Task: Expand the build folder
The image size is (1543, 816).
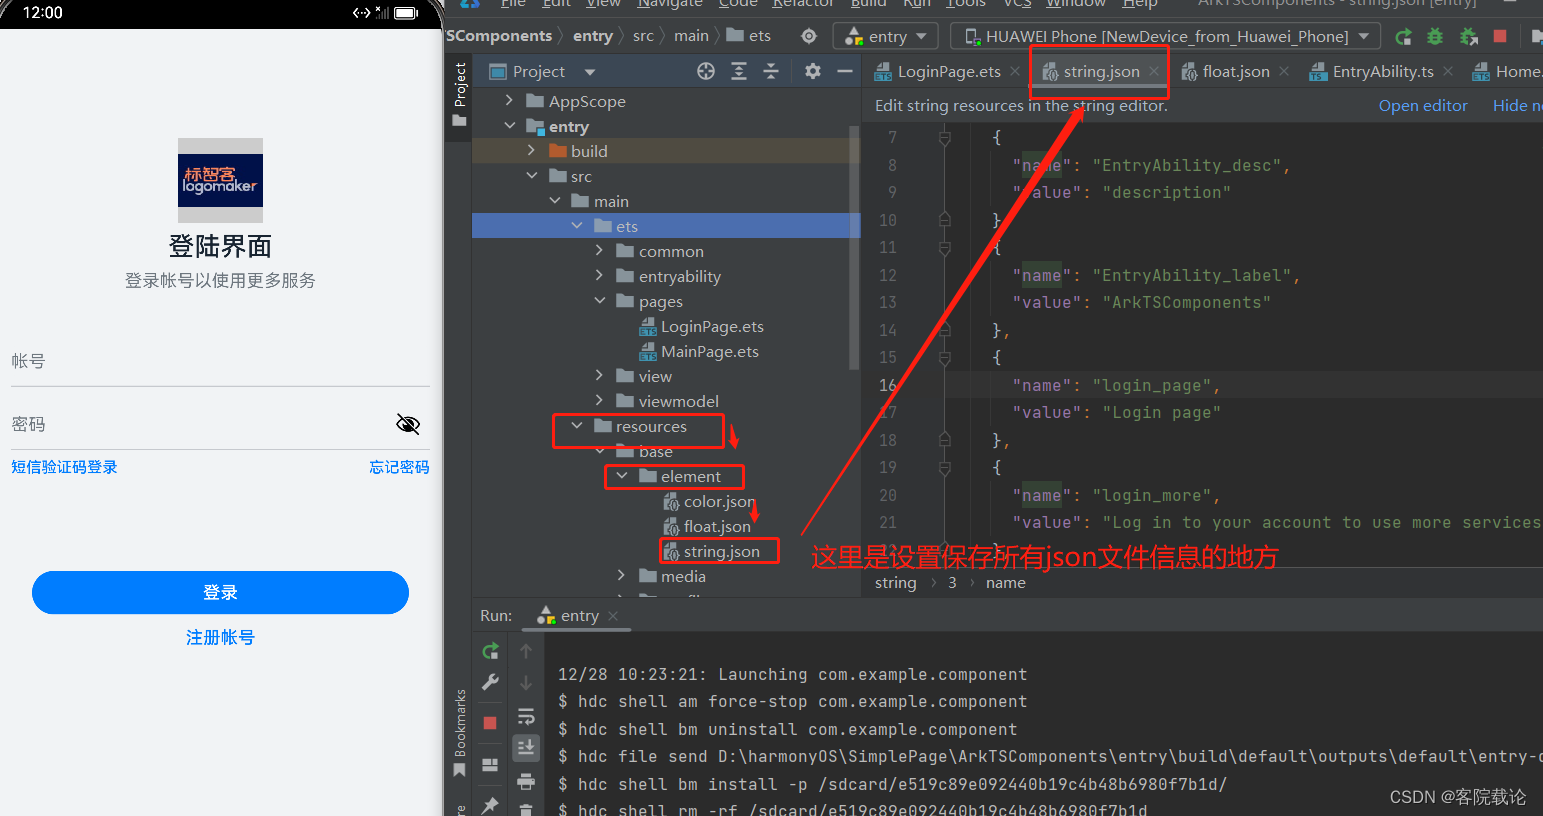Action: 531,151
